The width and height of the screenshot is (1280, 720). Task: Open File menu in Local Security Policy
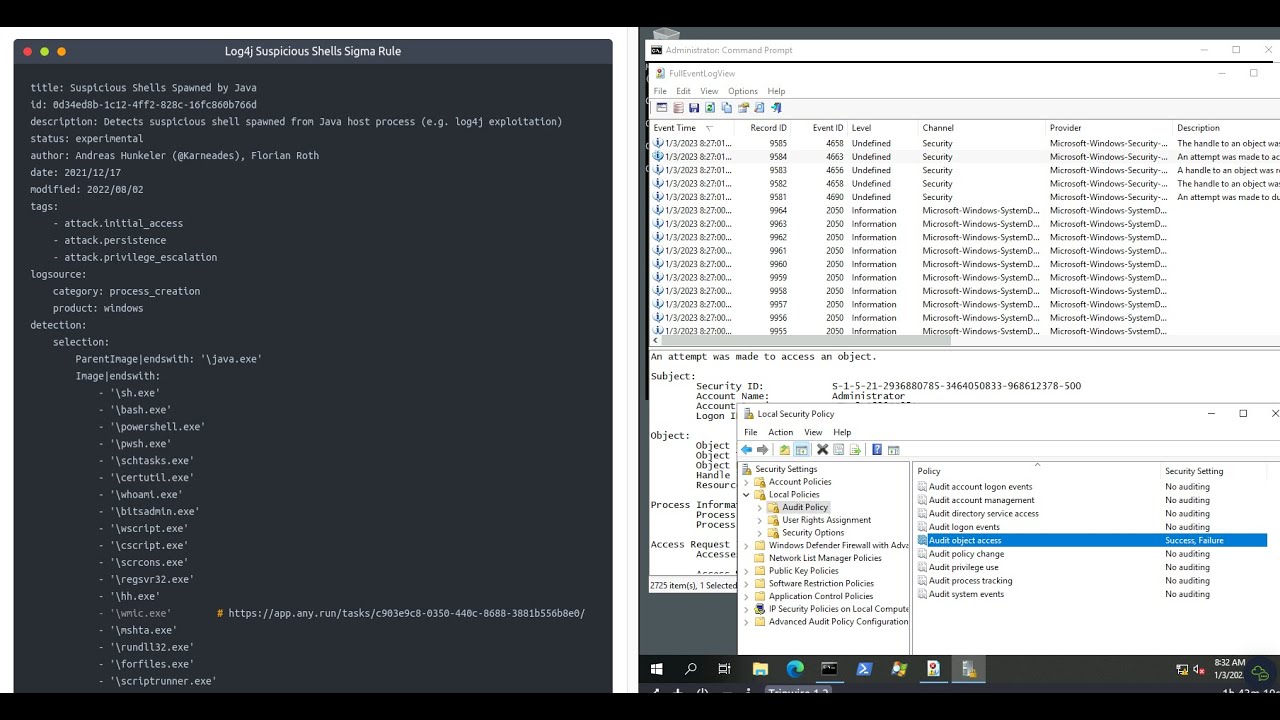point(750,432)
